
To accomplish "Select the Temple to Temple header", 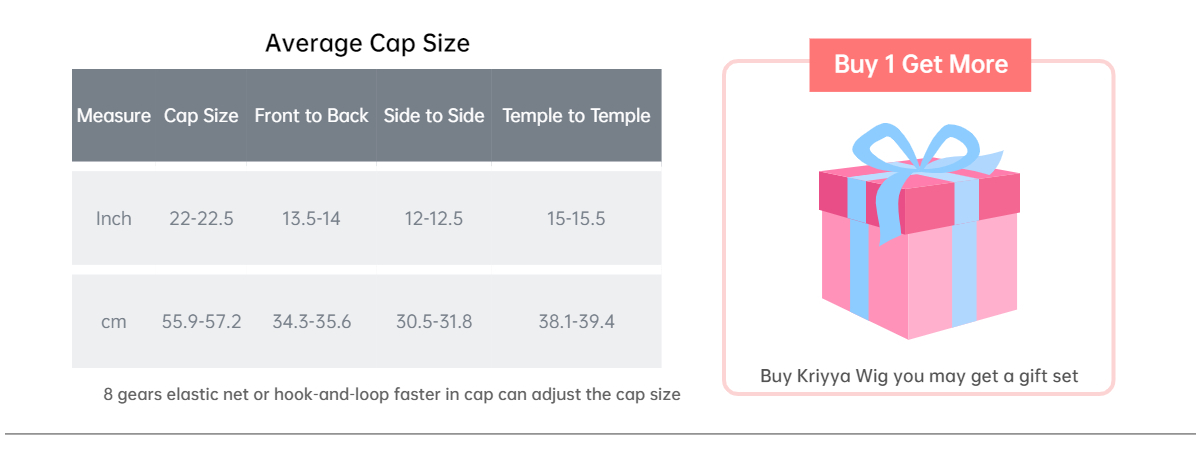I will tap(576, 115).
